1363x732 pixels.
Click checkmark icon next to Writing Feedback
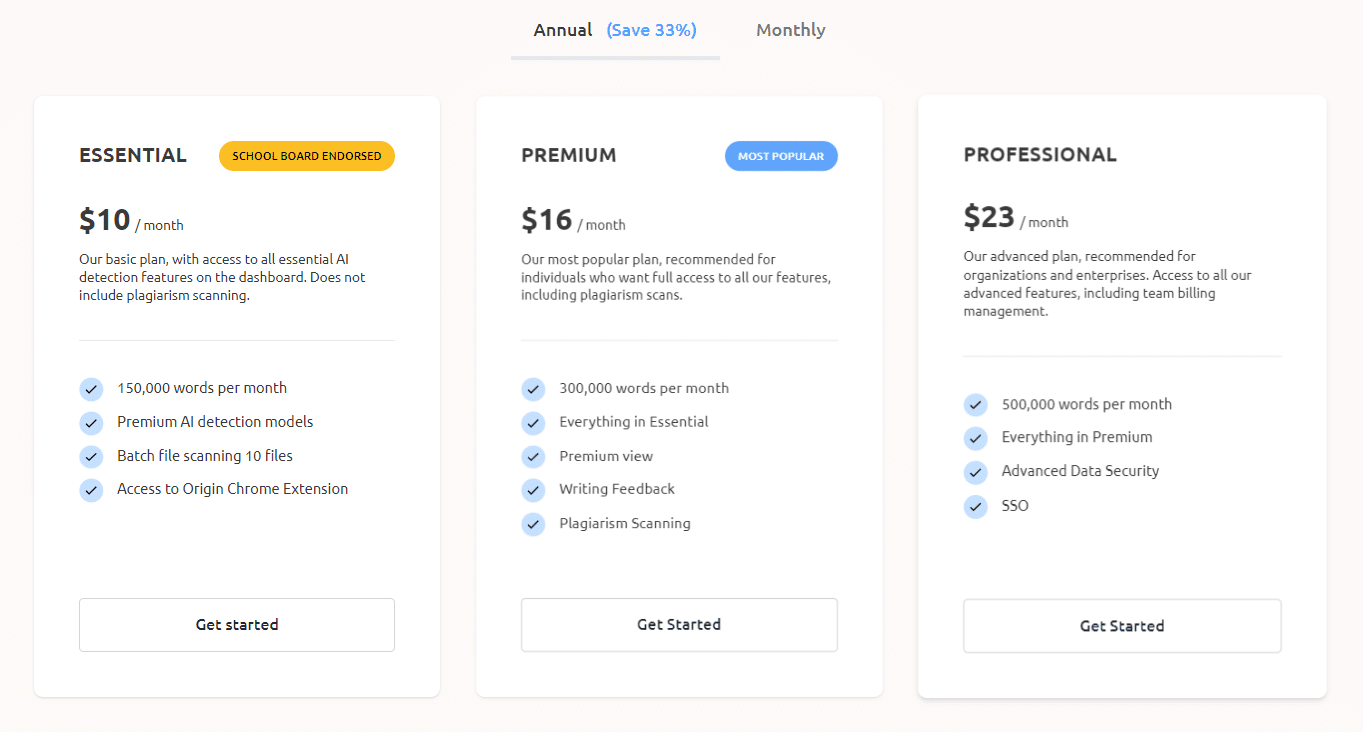(533, 490)
